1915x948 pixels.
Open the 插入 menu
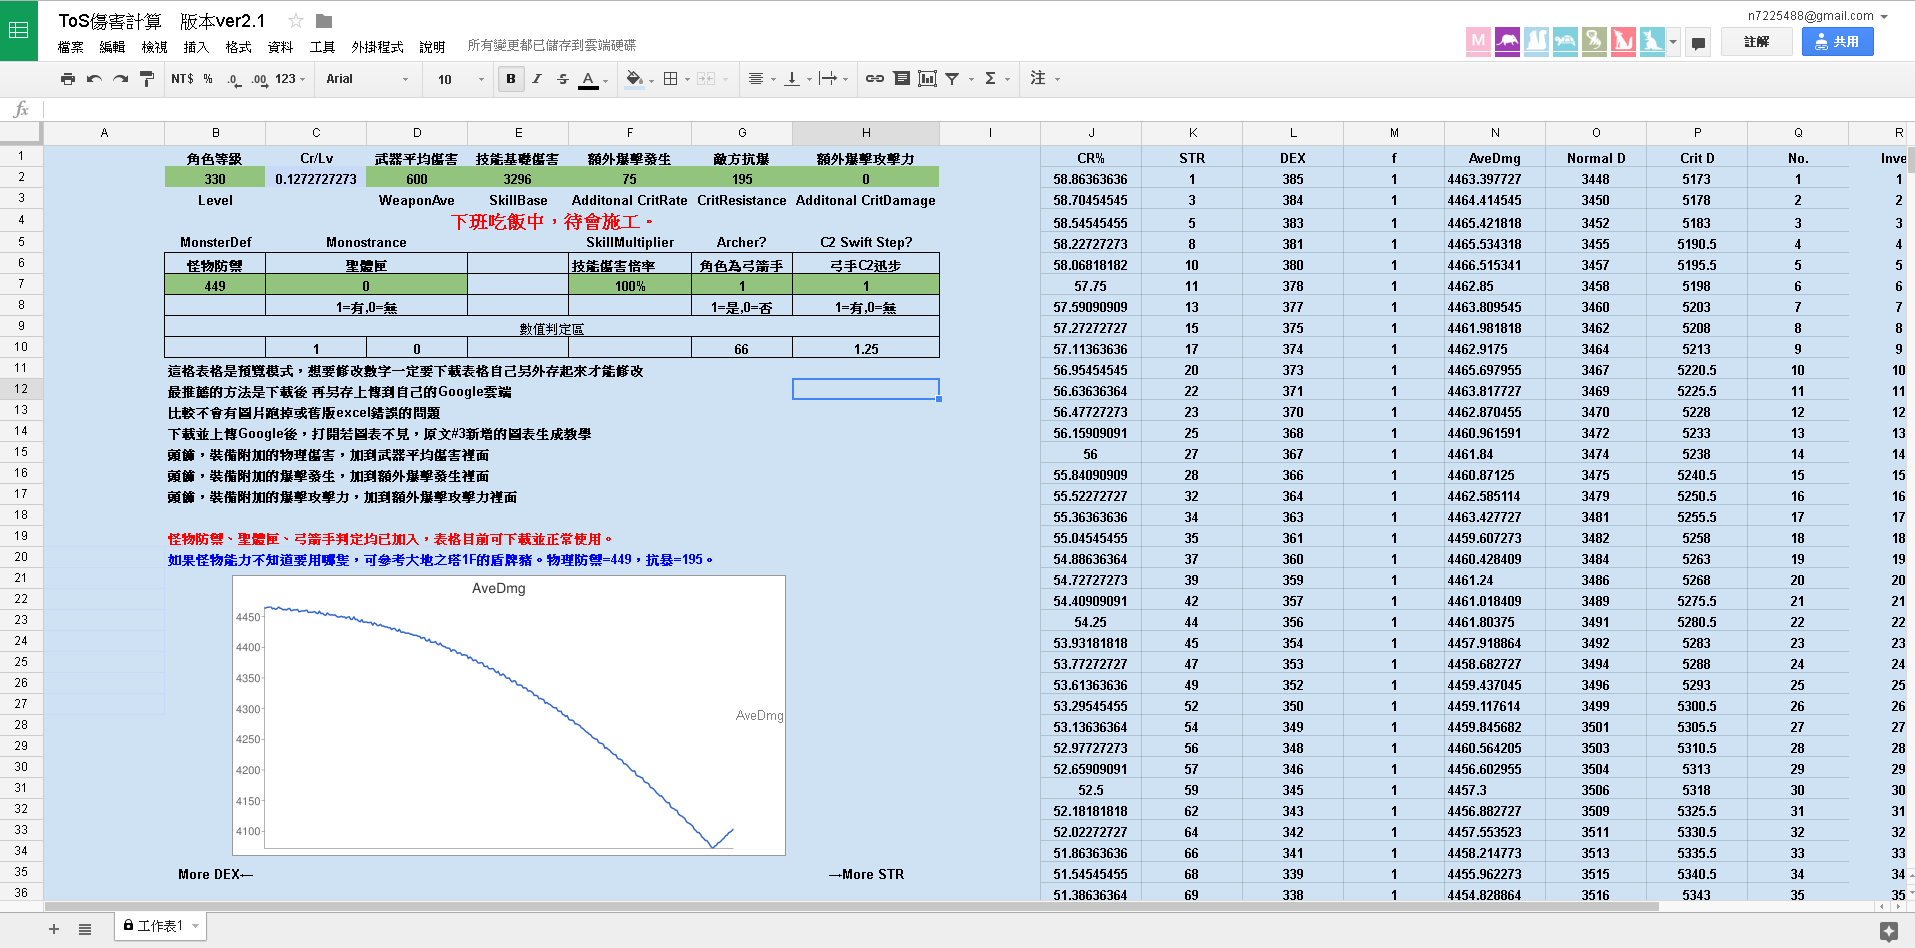(x=196, y=47)
